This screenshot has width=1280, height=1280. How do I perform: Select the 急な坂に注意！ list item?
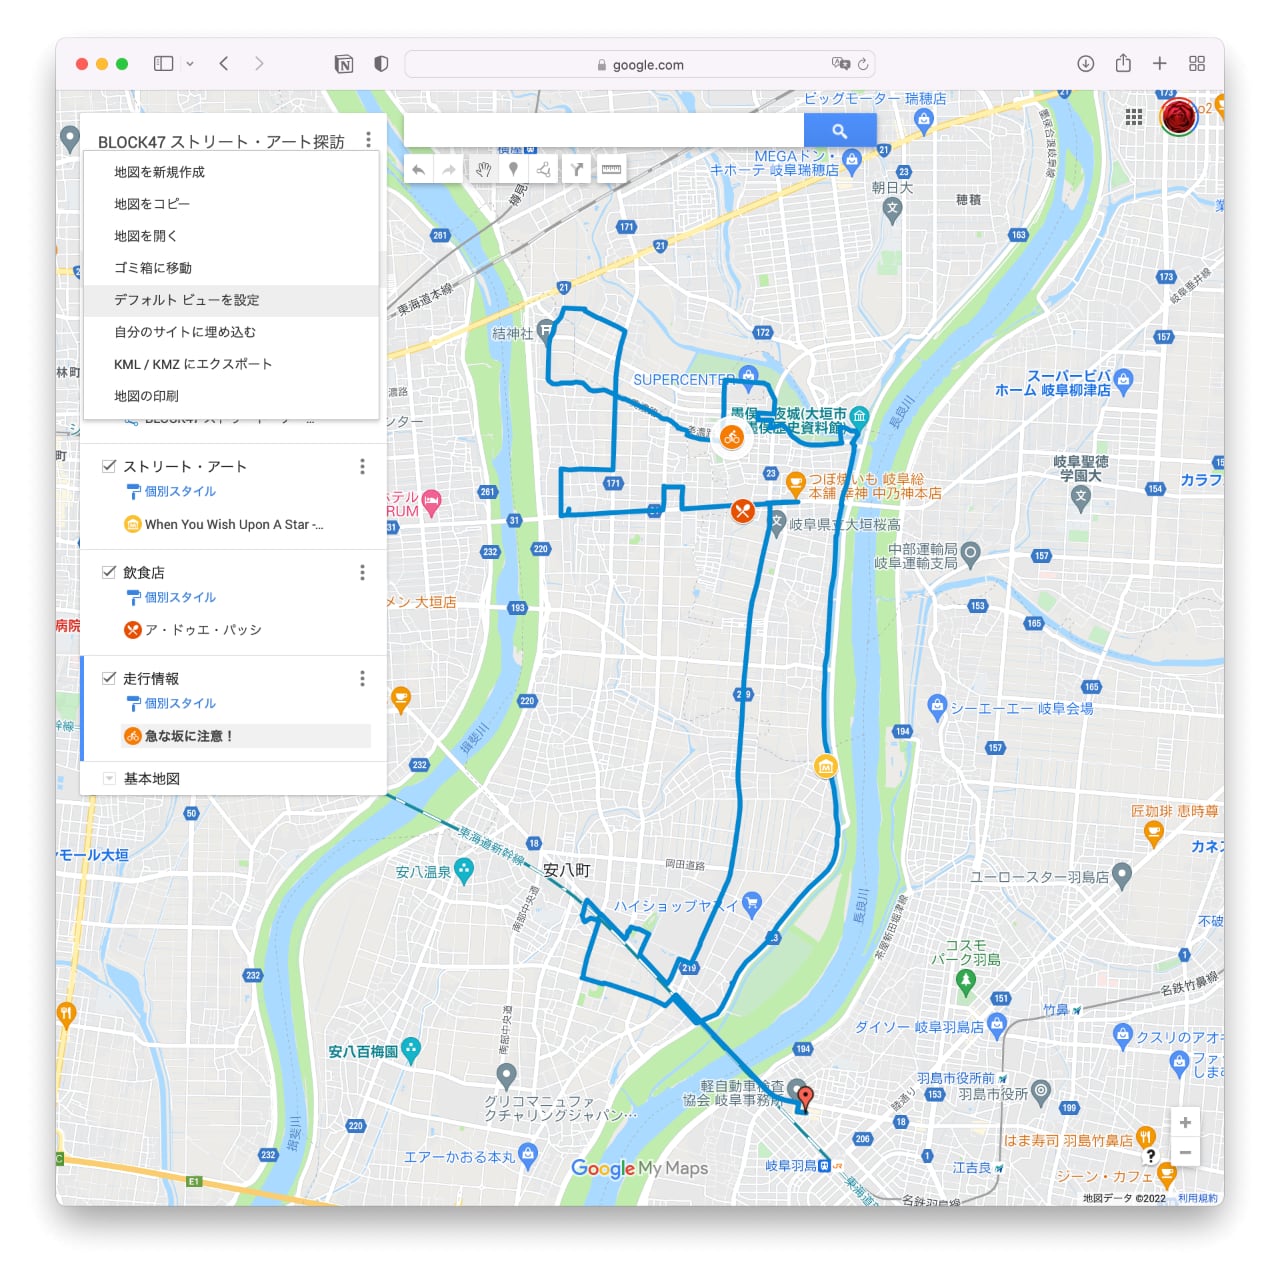(x=189, y=736)
